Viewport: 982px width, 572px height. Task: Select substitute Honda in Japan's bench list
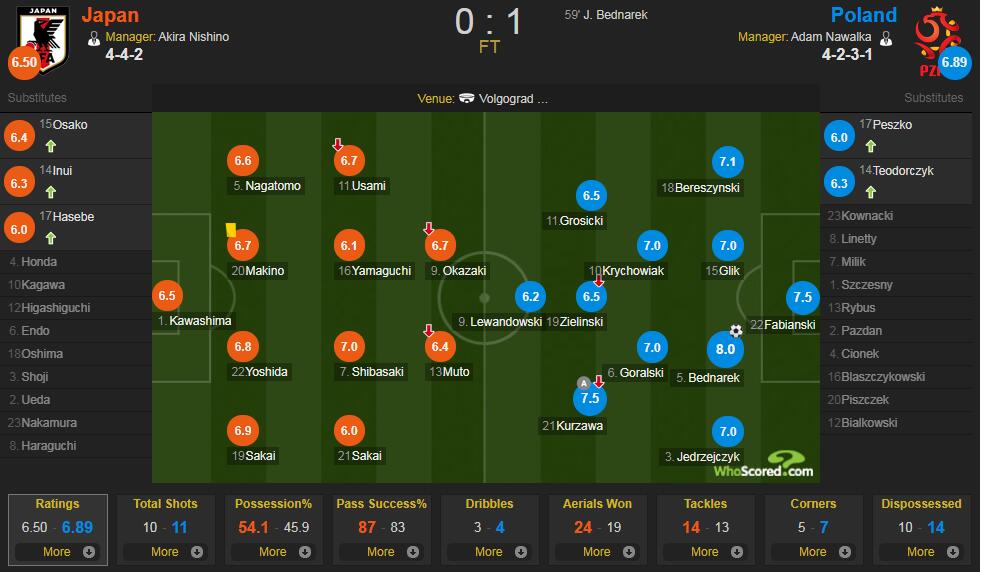[x=40, y=262]
